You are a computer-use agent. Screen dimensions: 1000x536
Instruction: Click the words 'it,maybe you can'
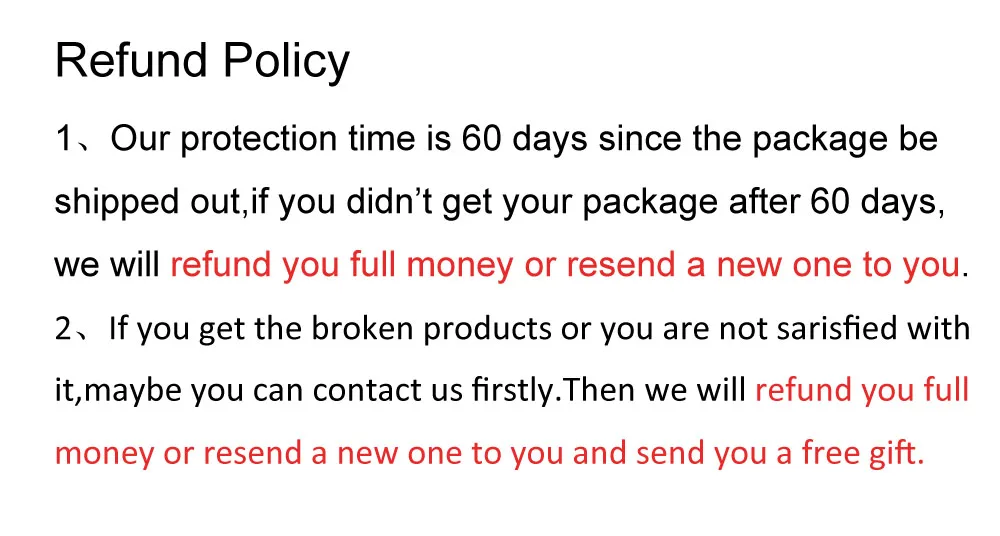(x=149, y=391)
